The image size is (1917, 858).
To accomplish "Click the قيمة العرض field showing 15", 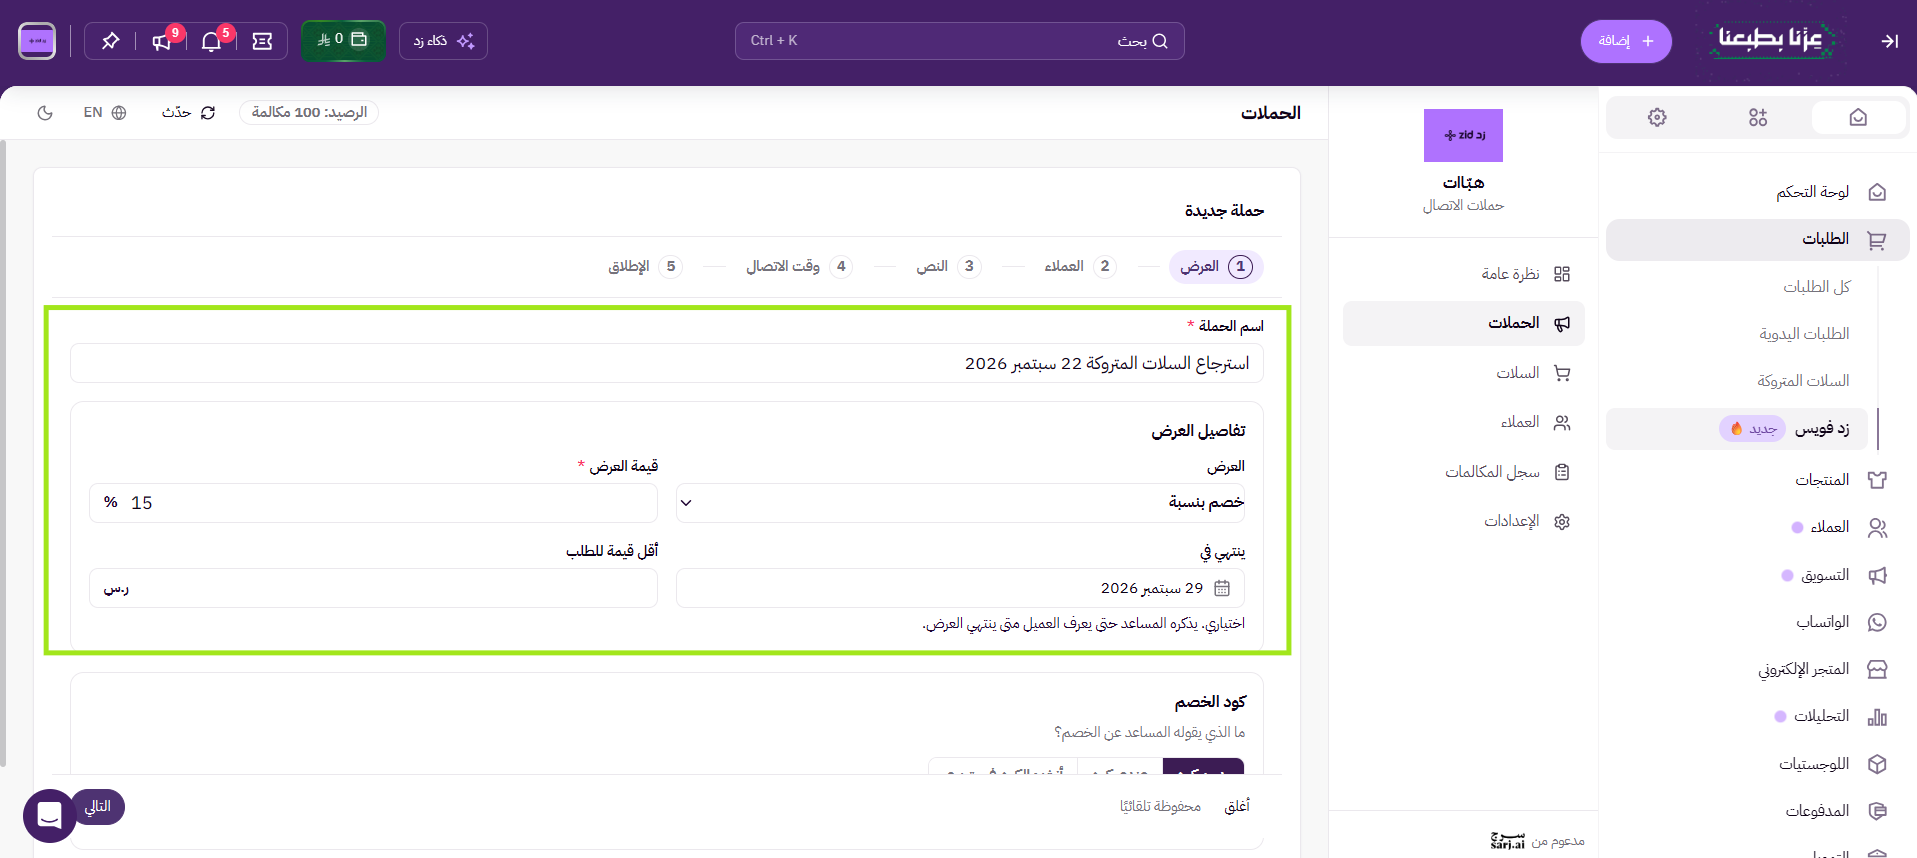I will pyautogui.click(x=373, y=503).
